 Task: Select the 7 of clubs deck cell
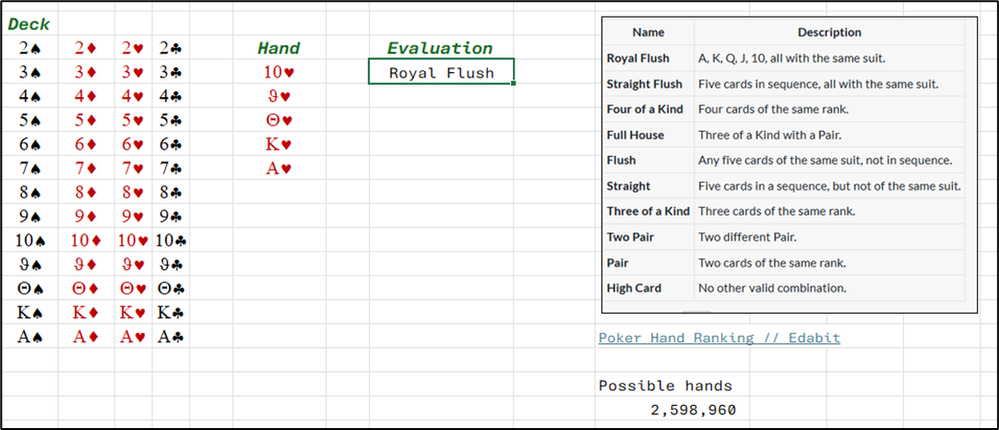pos(171,169)
